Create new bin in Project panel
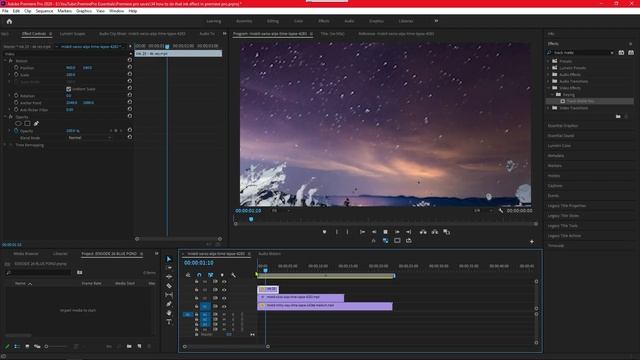Image resolution: width=640 pixels, height=360 pixels. [x=129, y=346]
